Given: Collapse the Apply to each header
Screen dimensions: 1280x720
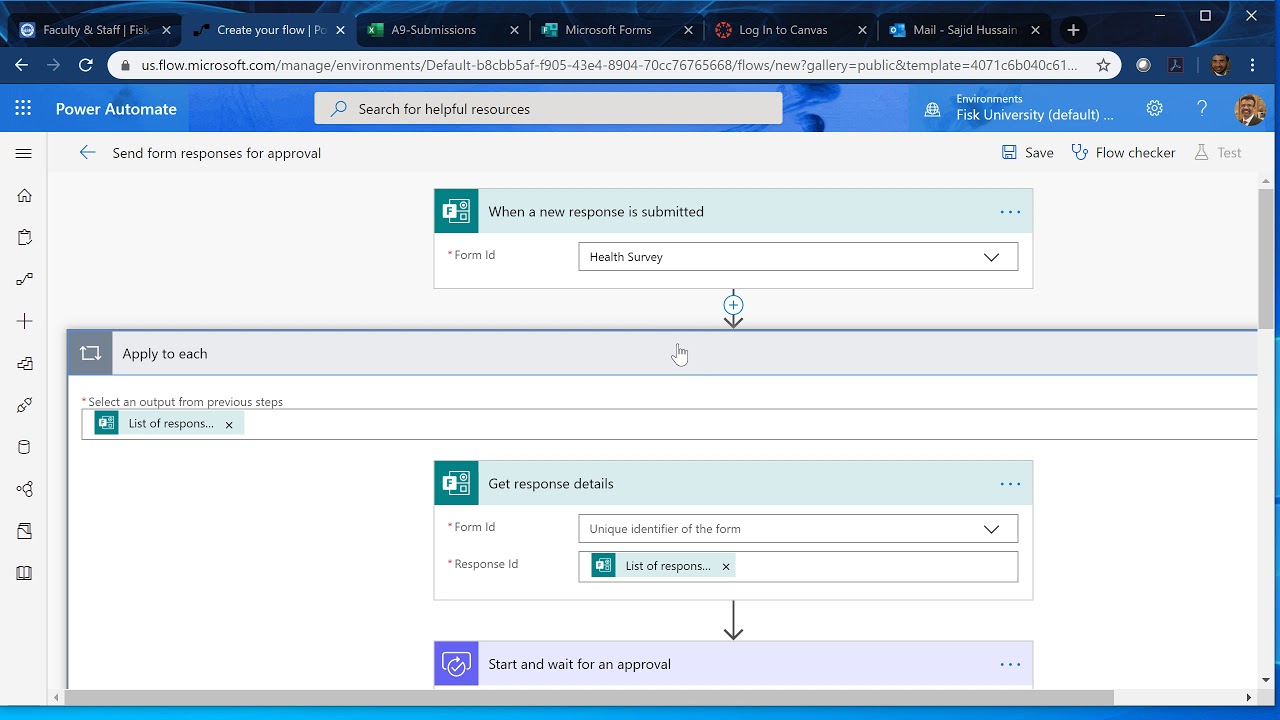Looking at the screenshot, I should [x=662, y=353].
